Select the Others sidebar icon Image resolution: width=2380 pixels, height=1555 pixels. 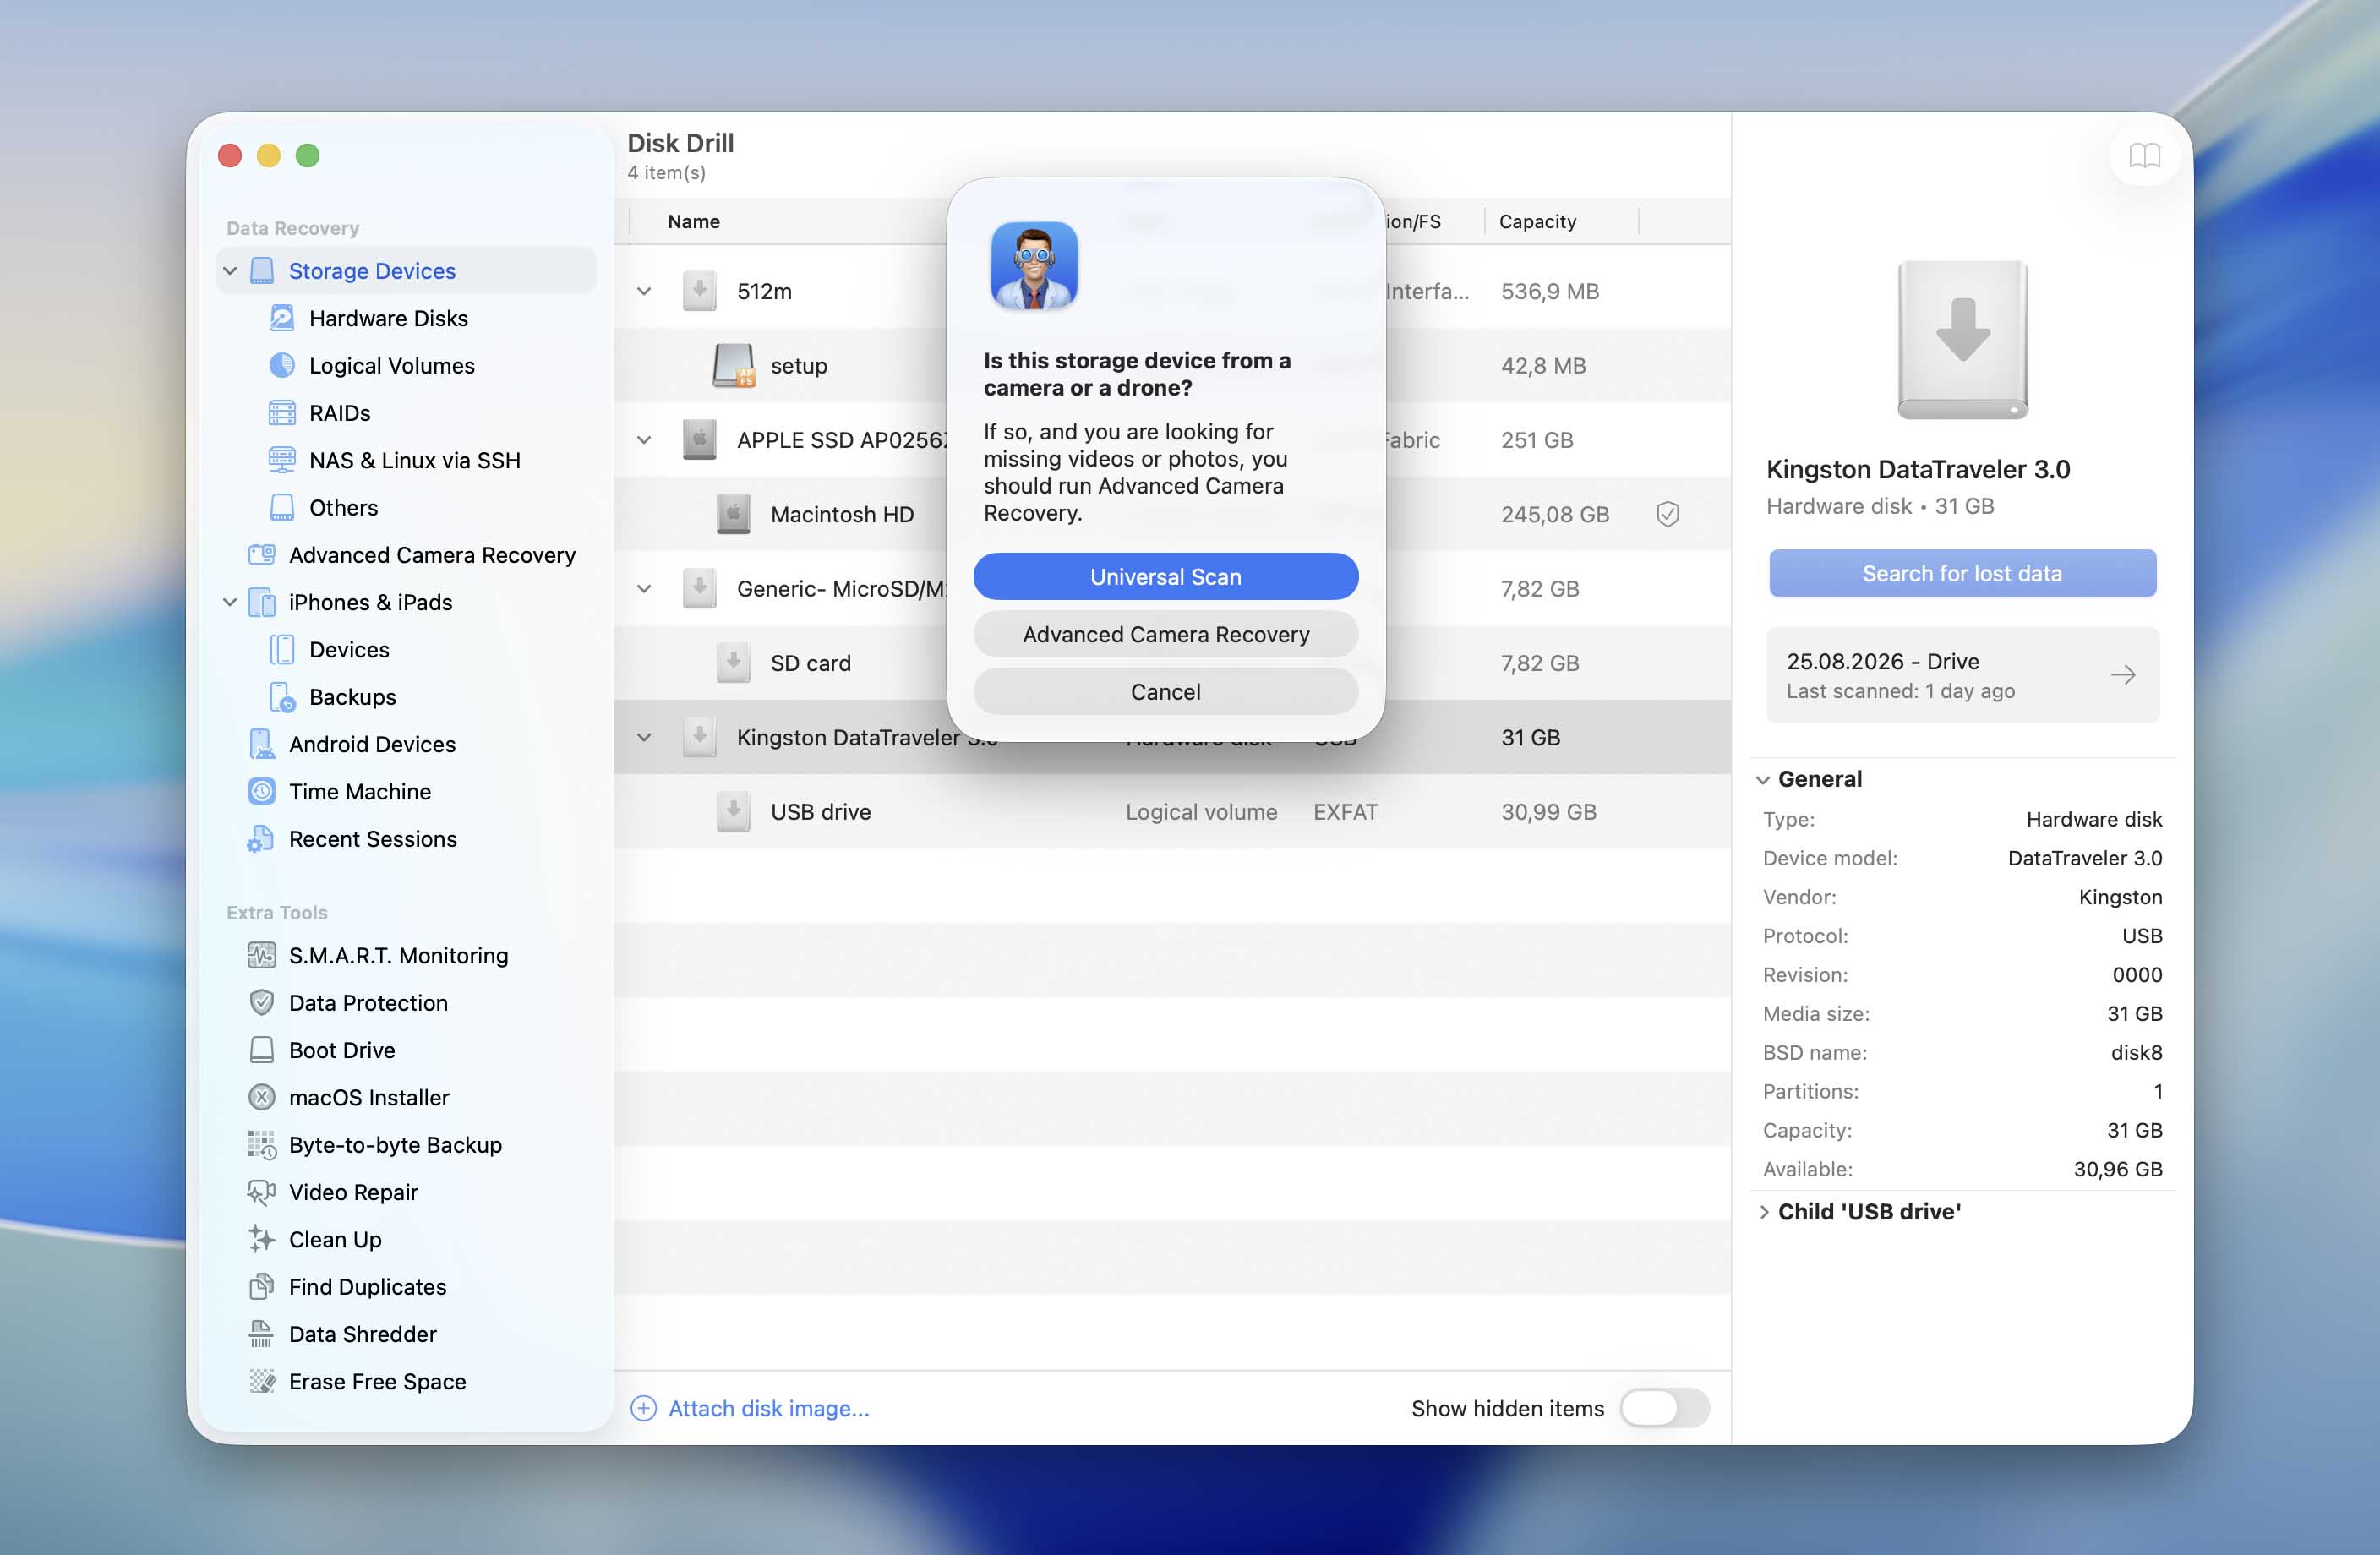282,507
